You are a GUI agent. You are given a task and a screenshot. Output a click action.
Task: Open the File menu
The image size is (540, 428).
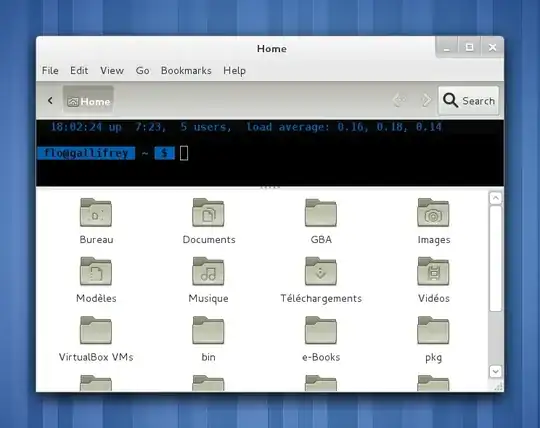(x=50, y=71)
